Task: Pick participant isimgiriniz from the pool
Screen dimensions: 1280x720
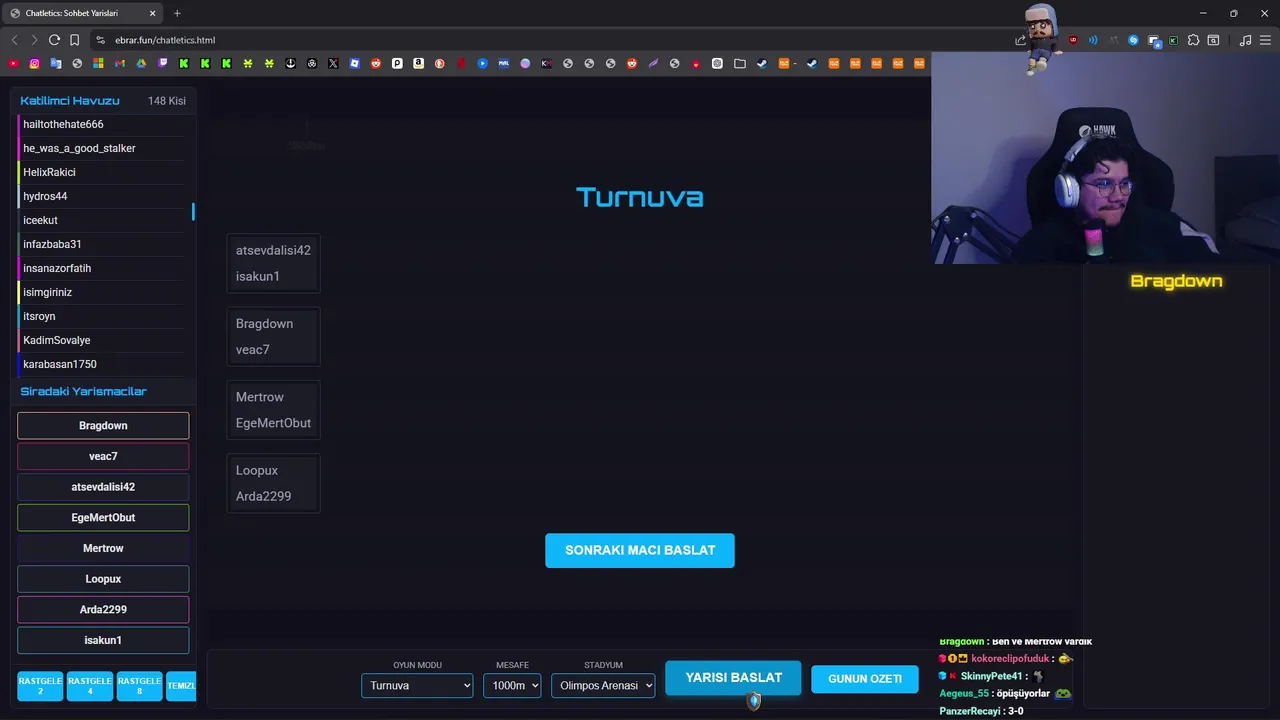Action: [103, 292]
